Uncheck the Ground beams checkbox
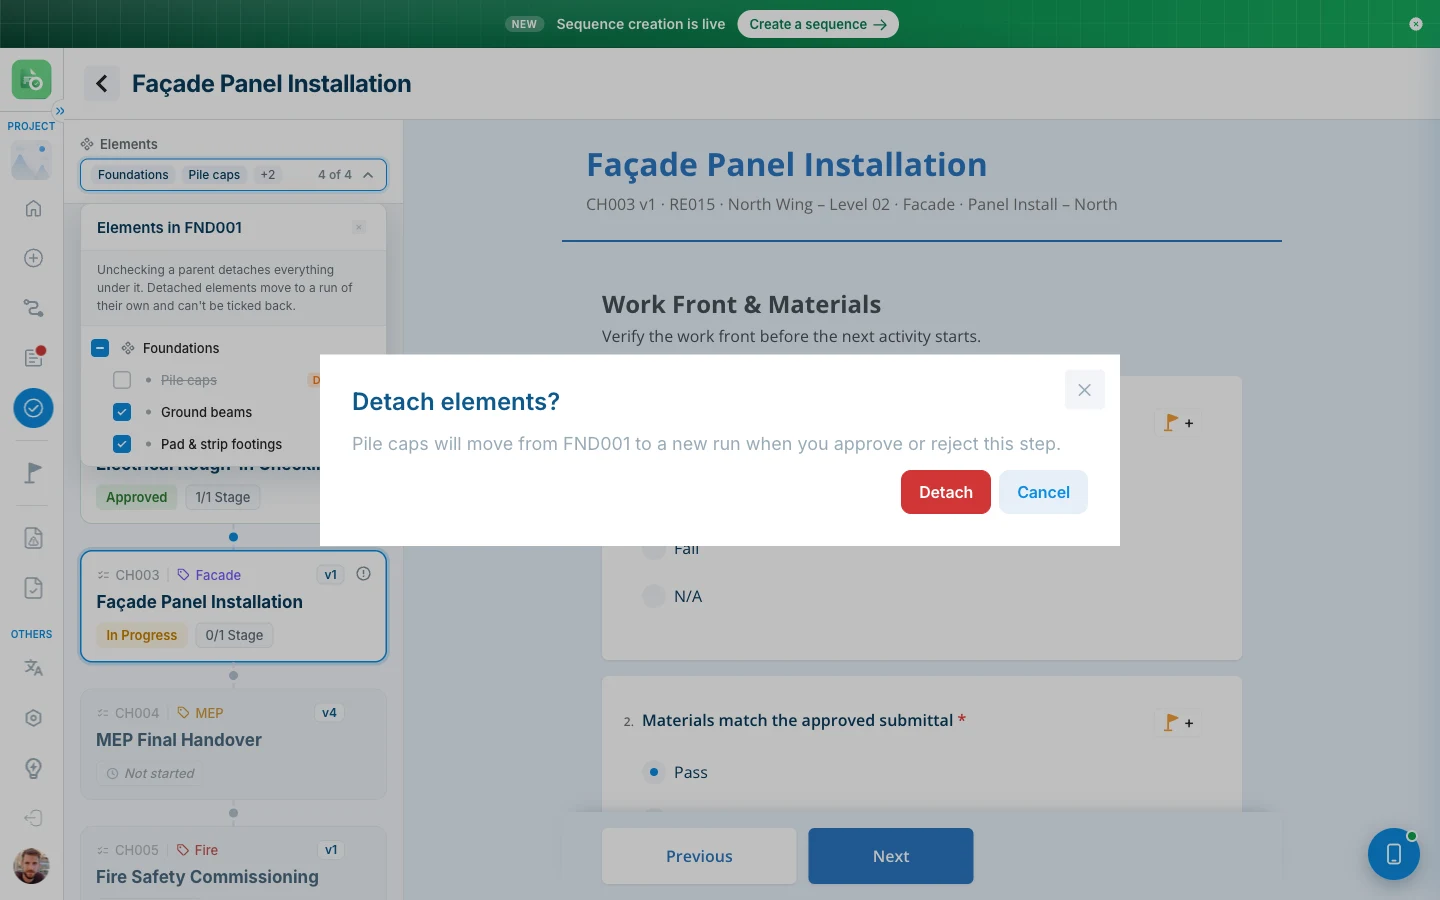Screen dimensions: 1440x900 pyautogui.click(x=122, y=412)
